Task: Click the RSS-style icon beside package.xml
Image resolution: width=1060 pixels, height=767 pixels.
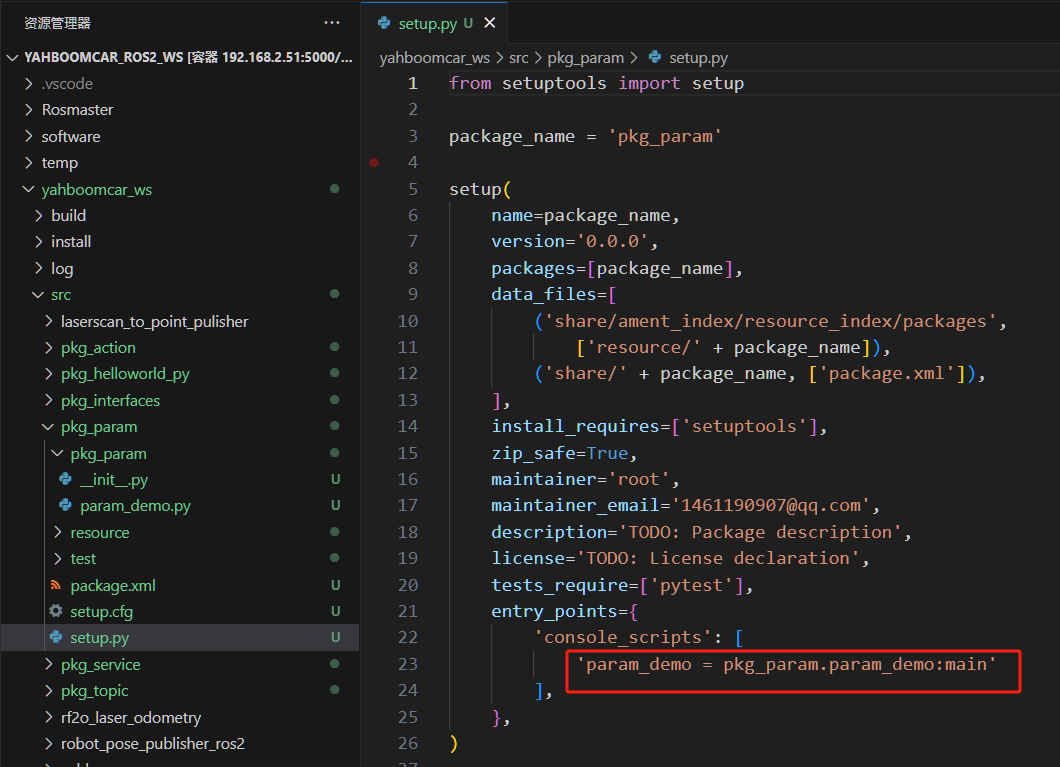Action: 56,585
